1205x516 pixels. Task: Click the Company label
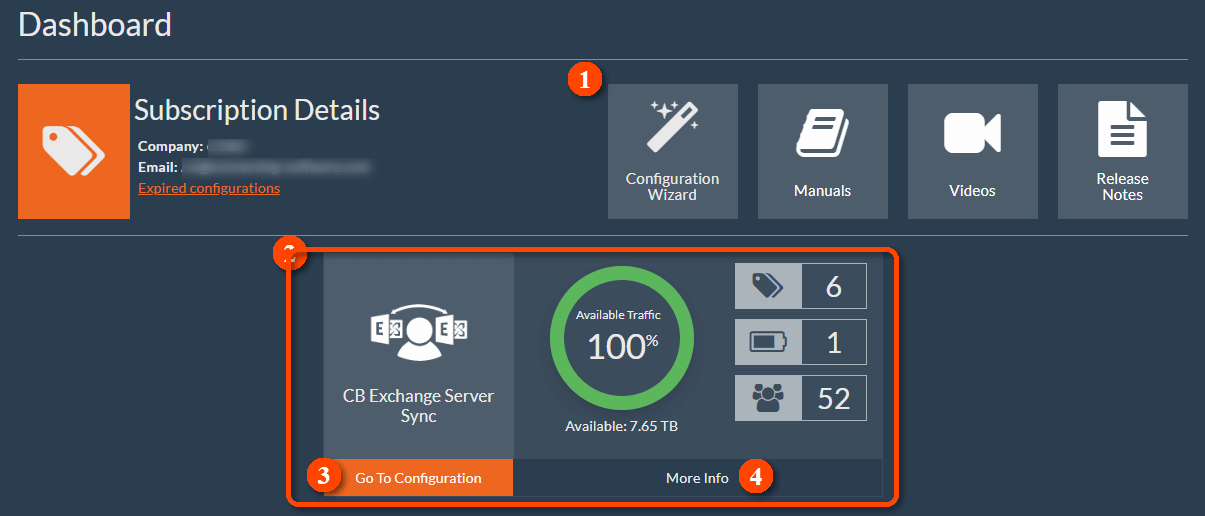(171, 146)
